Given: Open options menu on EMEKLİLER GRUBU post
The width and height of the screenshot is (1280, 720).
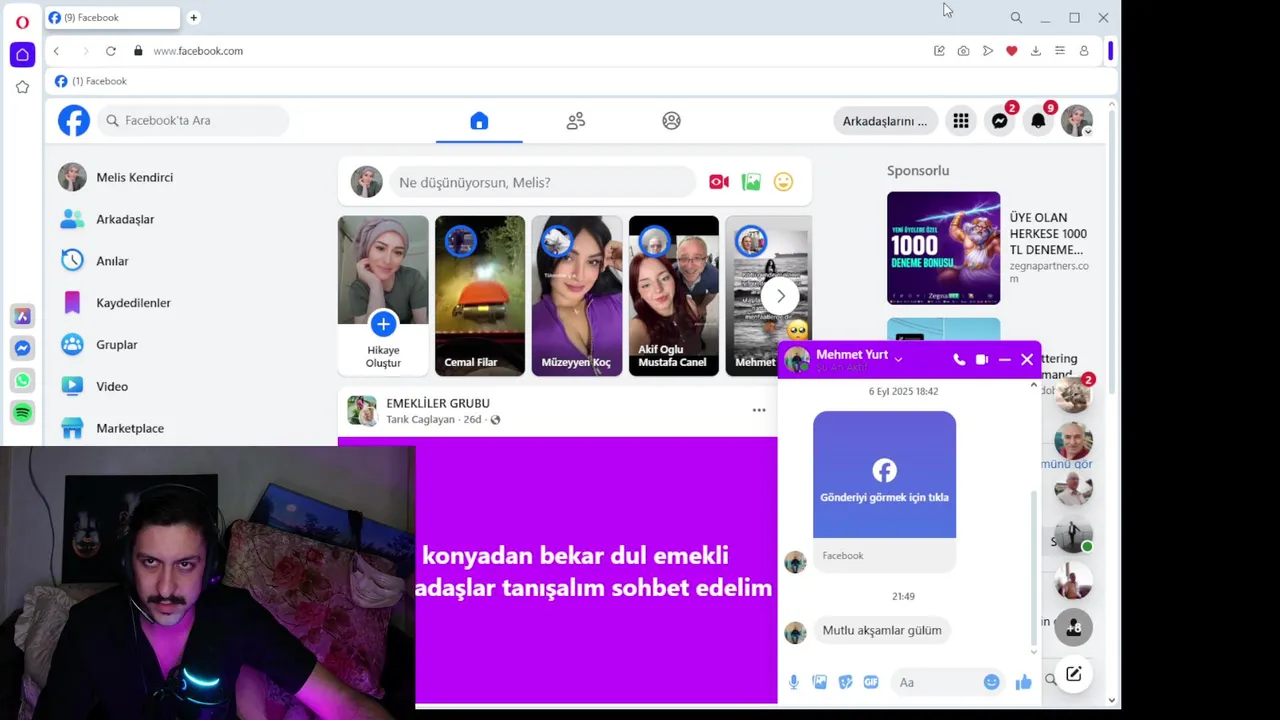Looking at the screenshot, I should coord(759,410).
